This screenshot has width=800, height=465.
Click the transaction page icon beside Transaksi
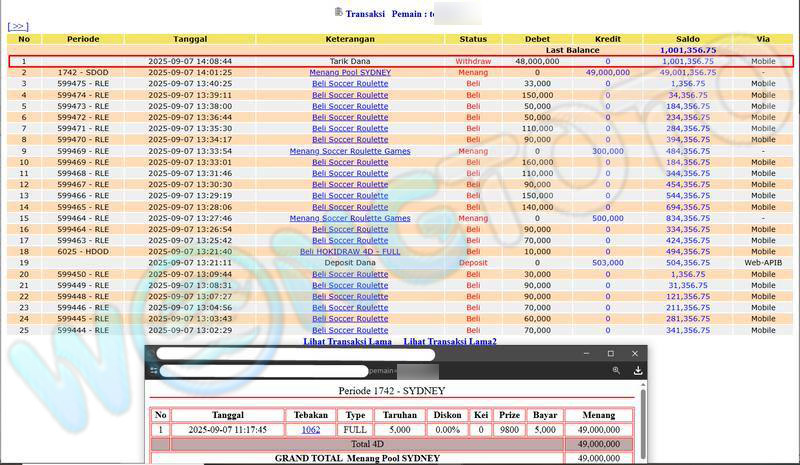(339, 13)
